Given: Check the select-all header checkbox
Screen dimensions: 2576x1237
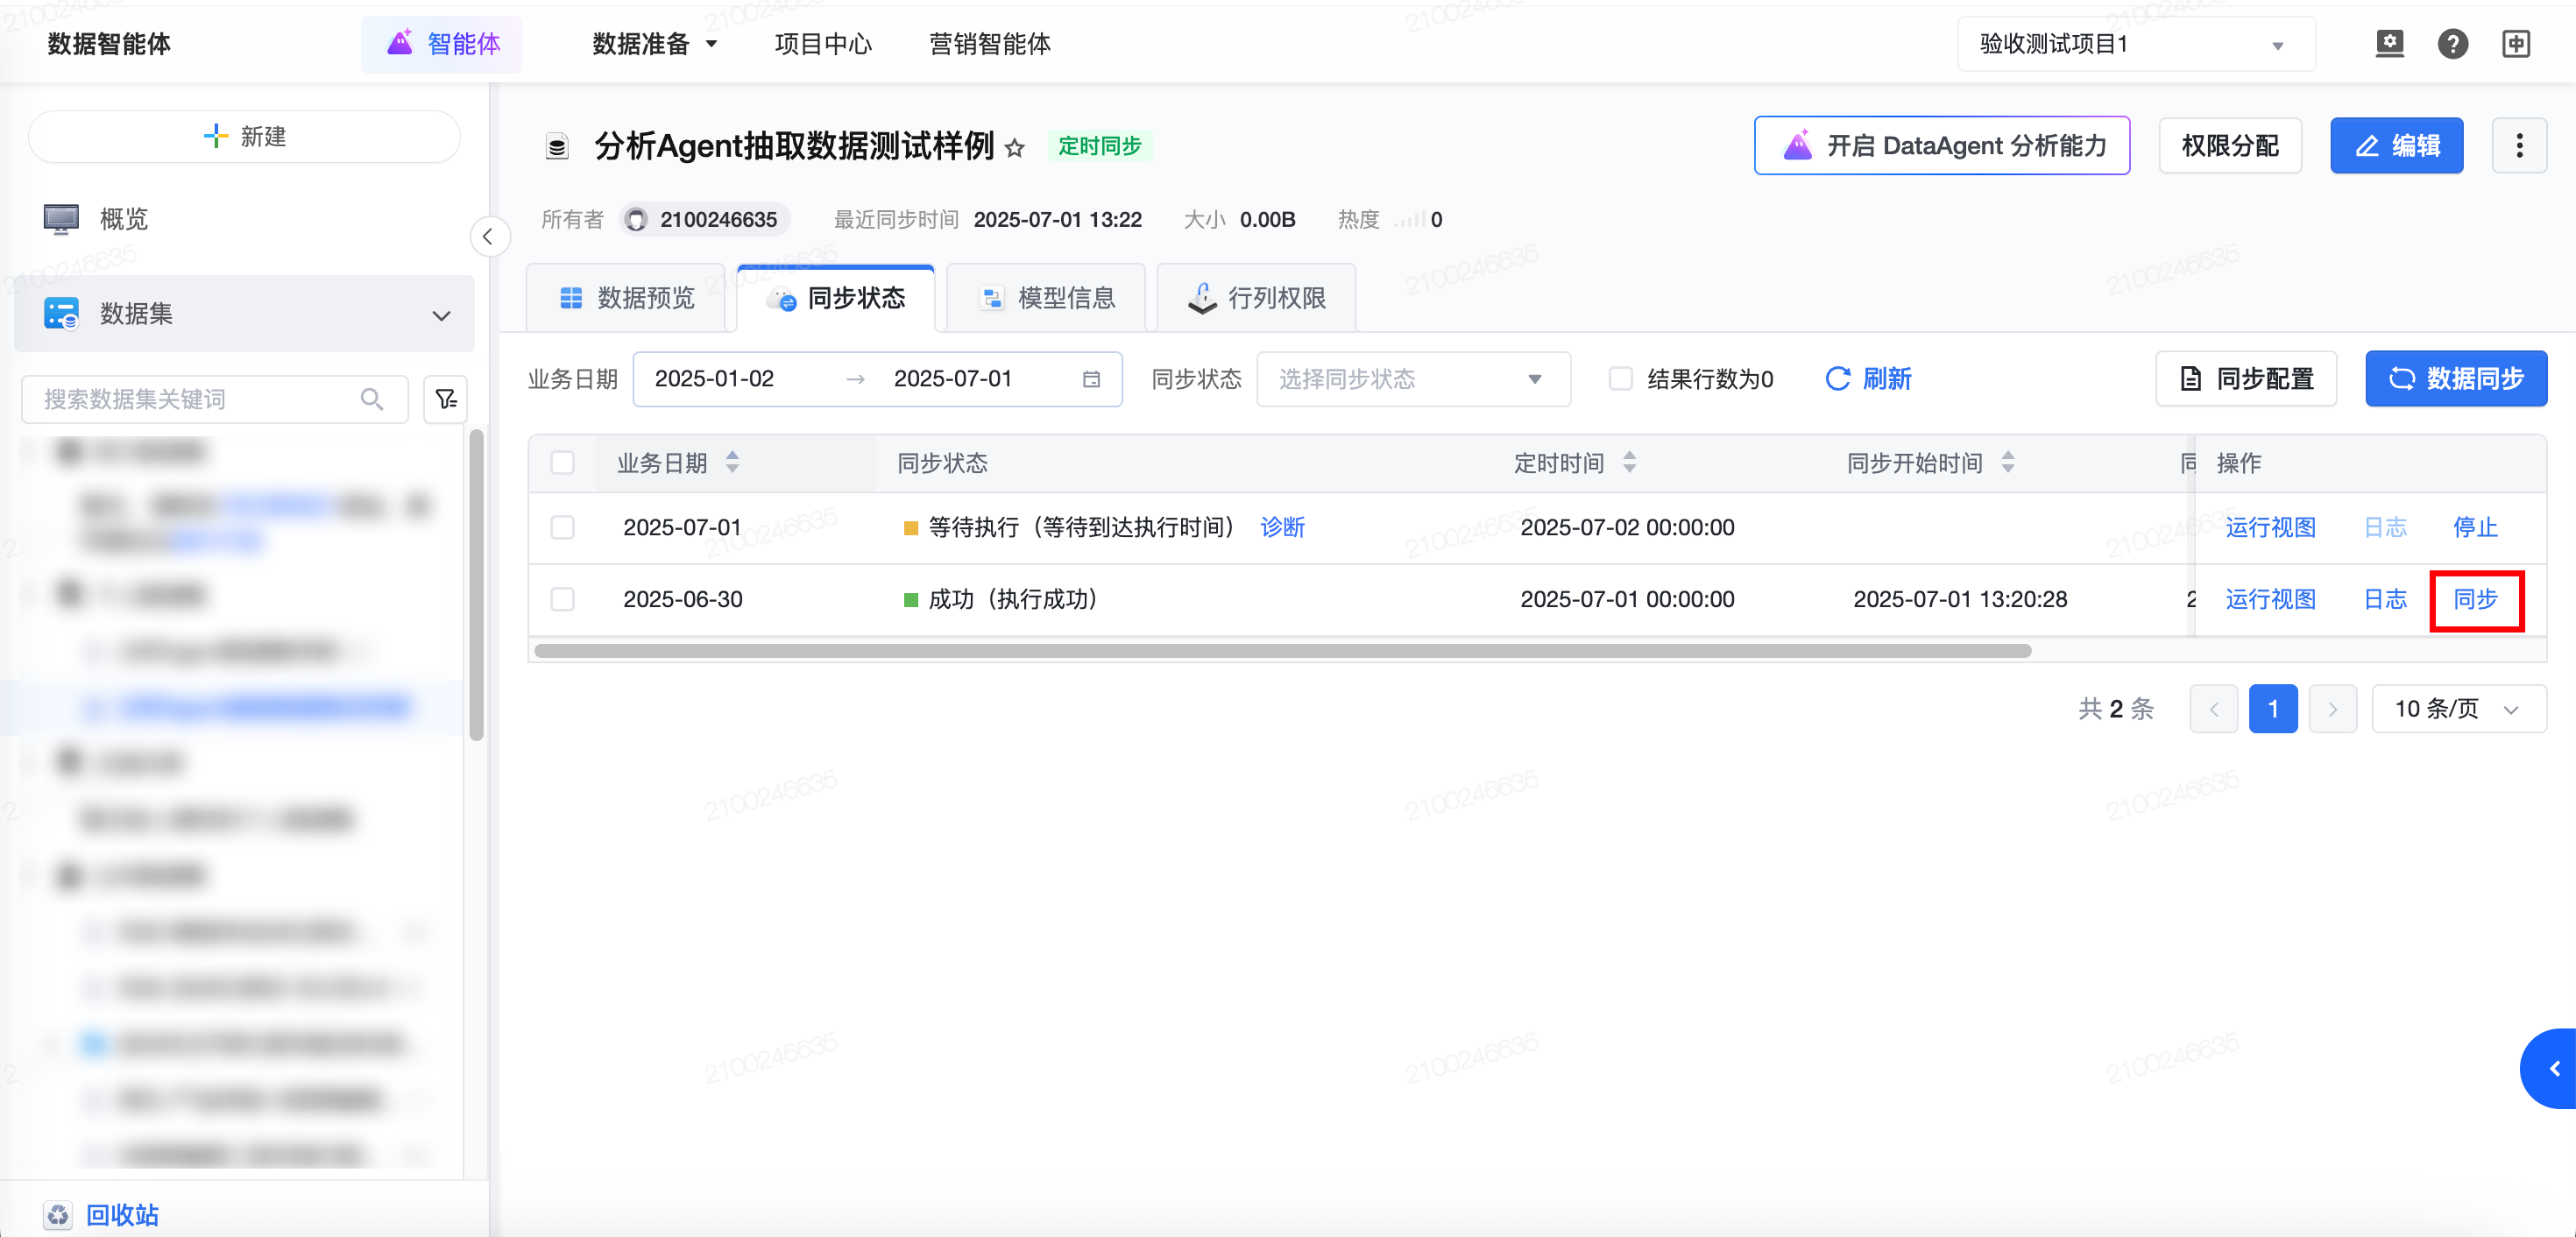Looking at the screenshot, I should [x=562, y=463].
